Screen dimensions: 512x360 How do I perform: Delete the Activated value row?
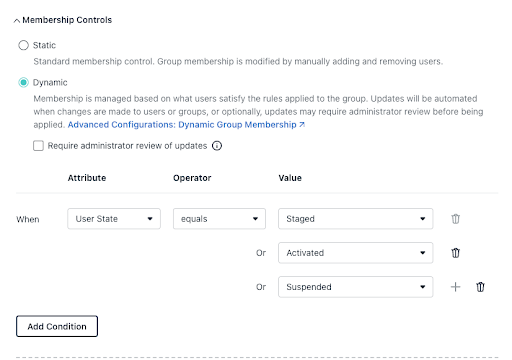coord(455,253)
